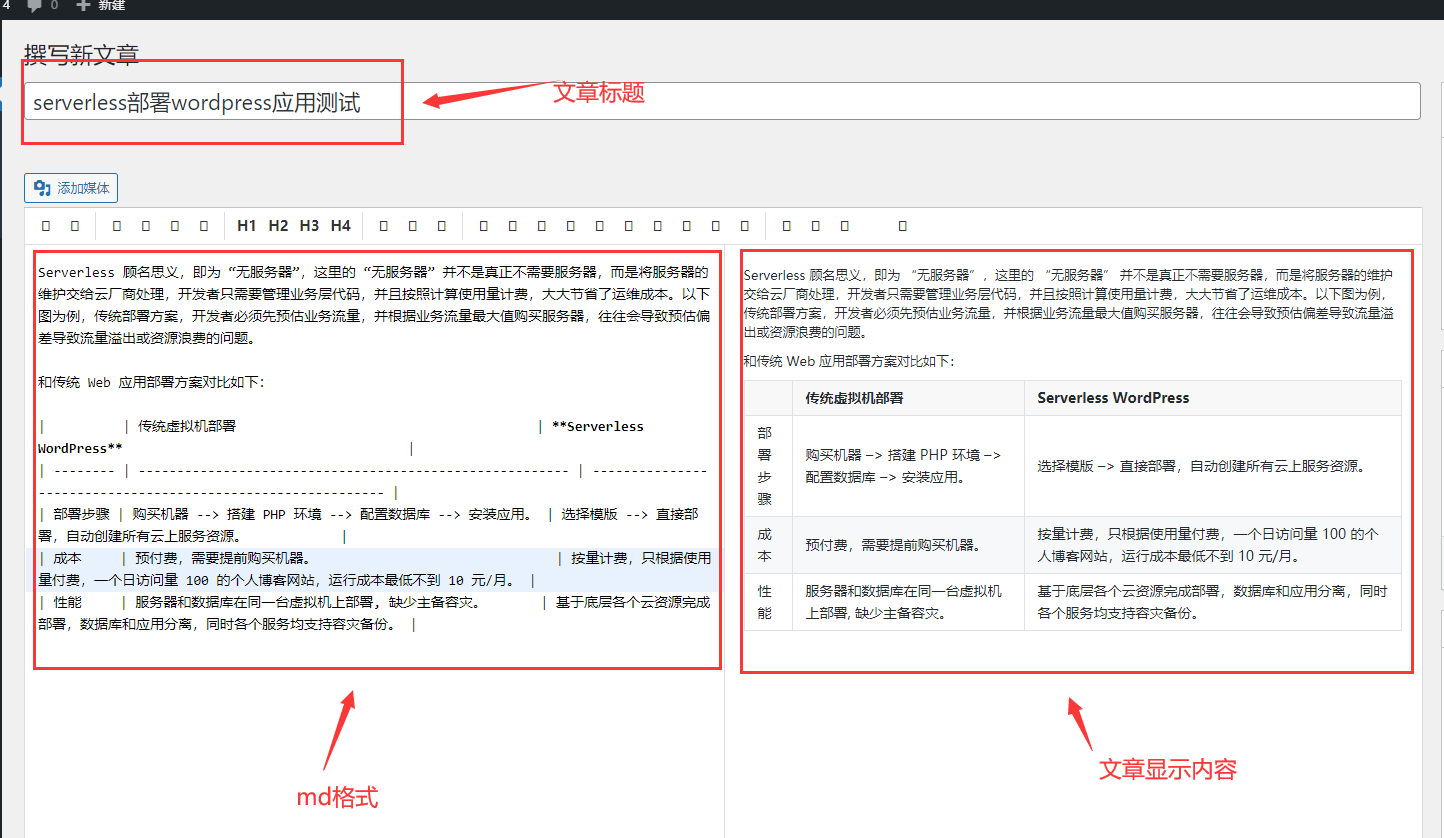
Task: Click the Redo icon next to Undo
Action: pyautogui.click(x=75, y=225)
